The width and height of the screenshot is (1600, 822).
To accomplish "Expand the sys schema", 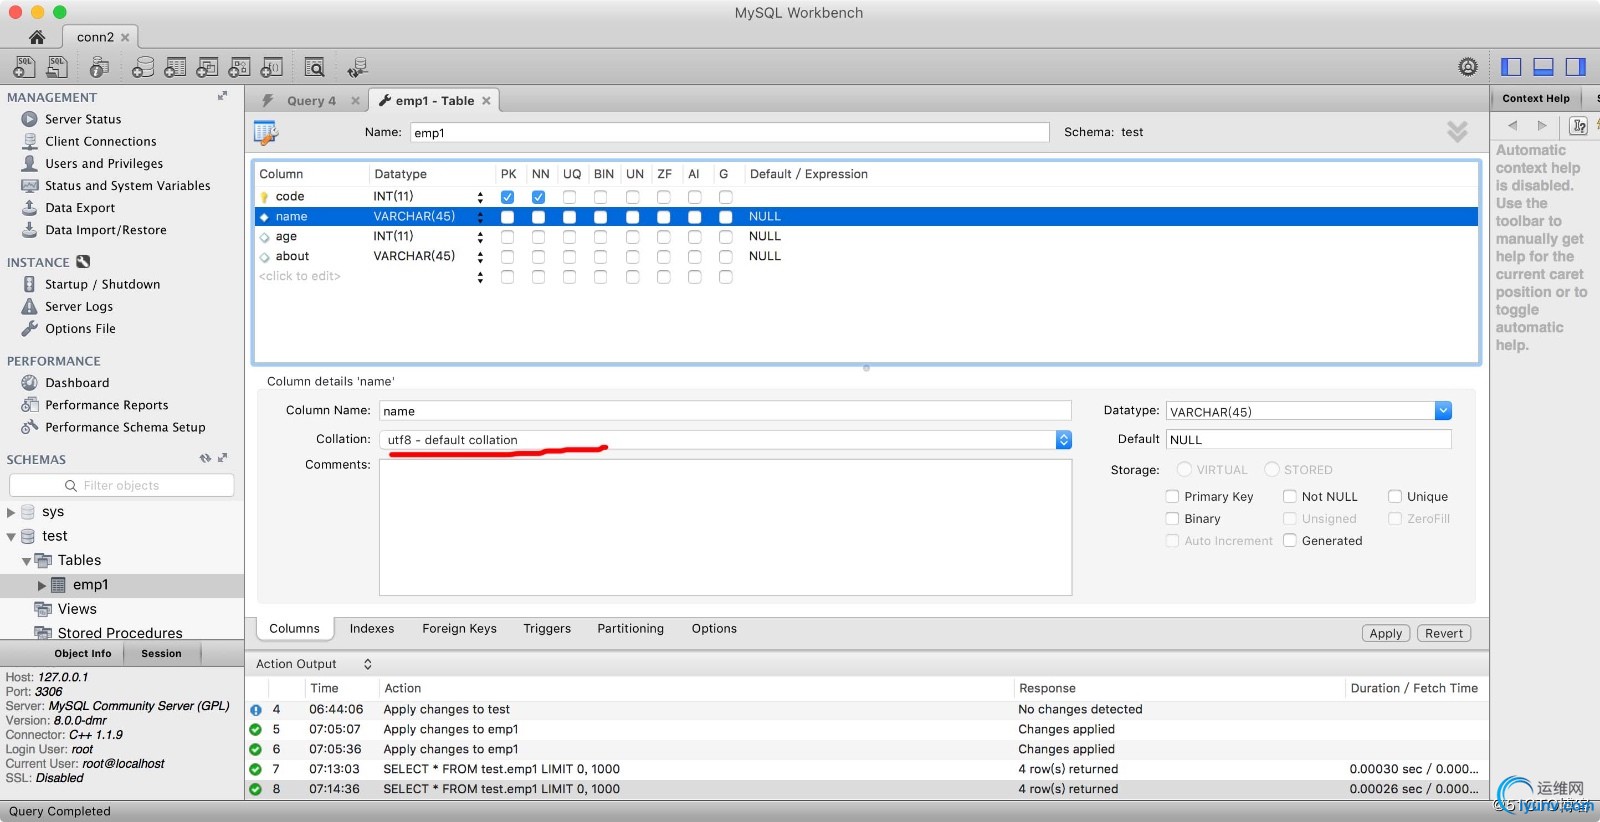I will pos(11,512).
